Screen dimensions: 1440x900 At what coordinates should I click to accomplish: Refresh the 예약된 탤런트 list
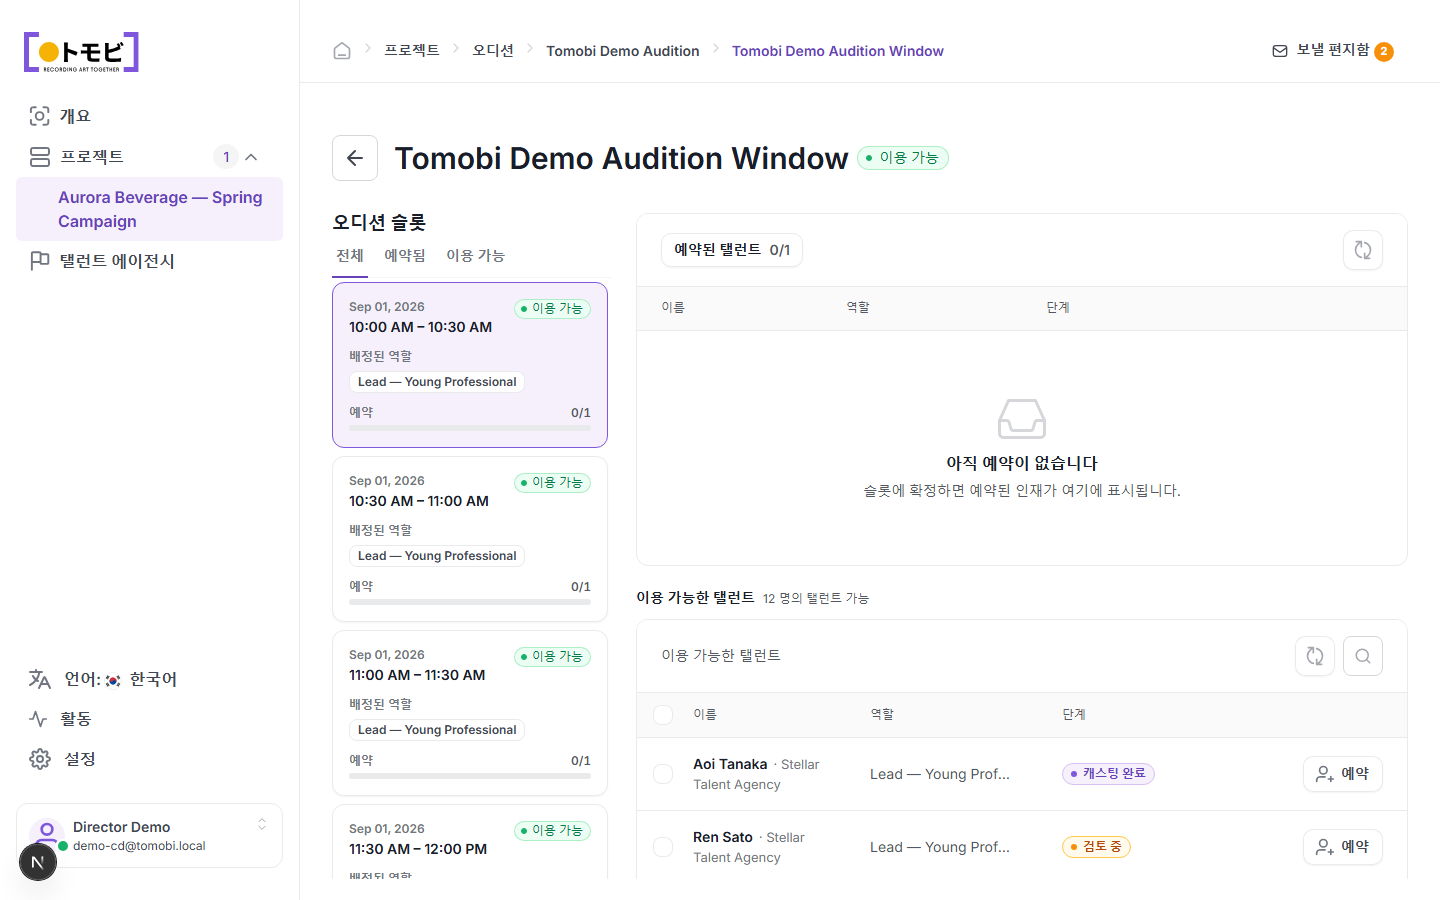[x=1363, y=250]
